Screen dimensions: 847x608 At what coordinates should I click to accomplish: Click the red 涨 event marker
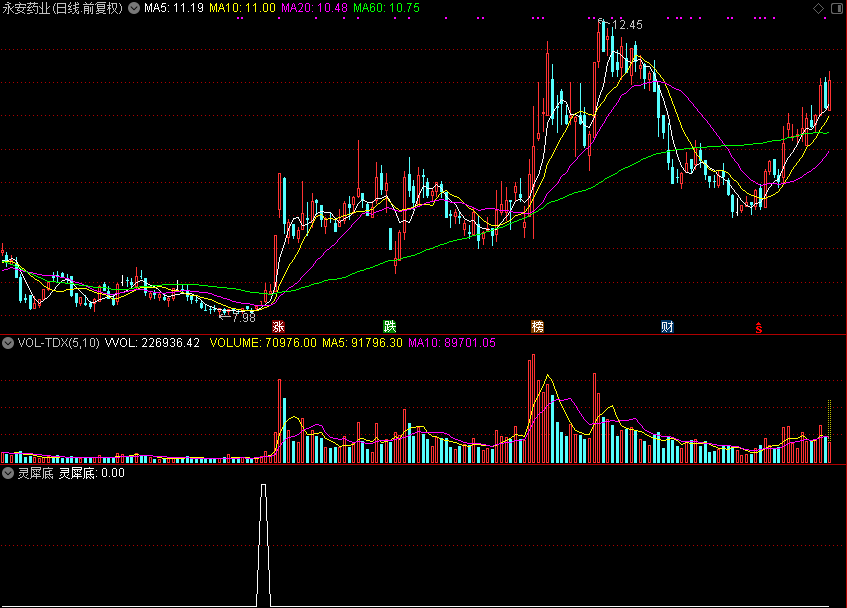coord(278,326)
